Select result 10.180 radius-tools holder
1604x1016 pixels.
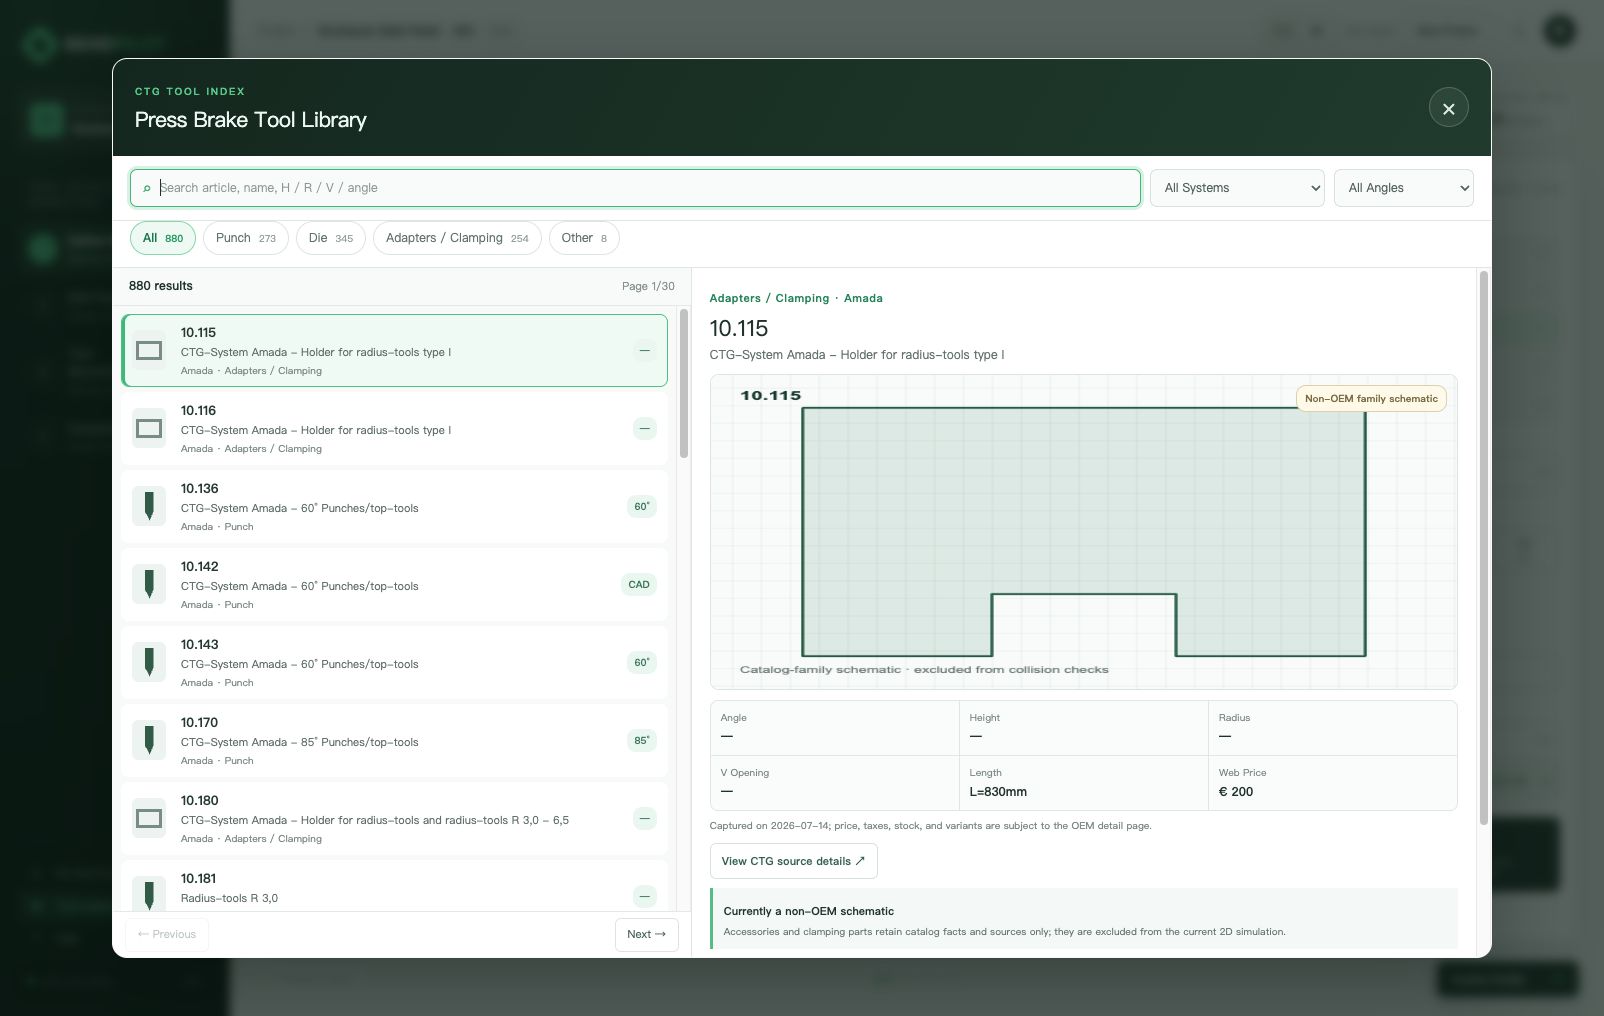click(x=394, y=819)
